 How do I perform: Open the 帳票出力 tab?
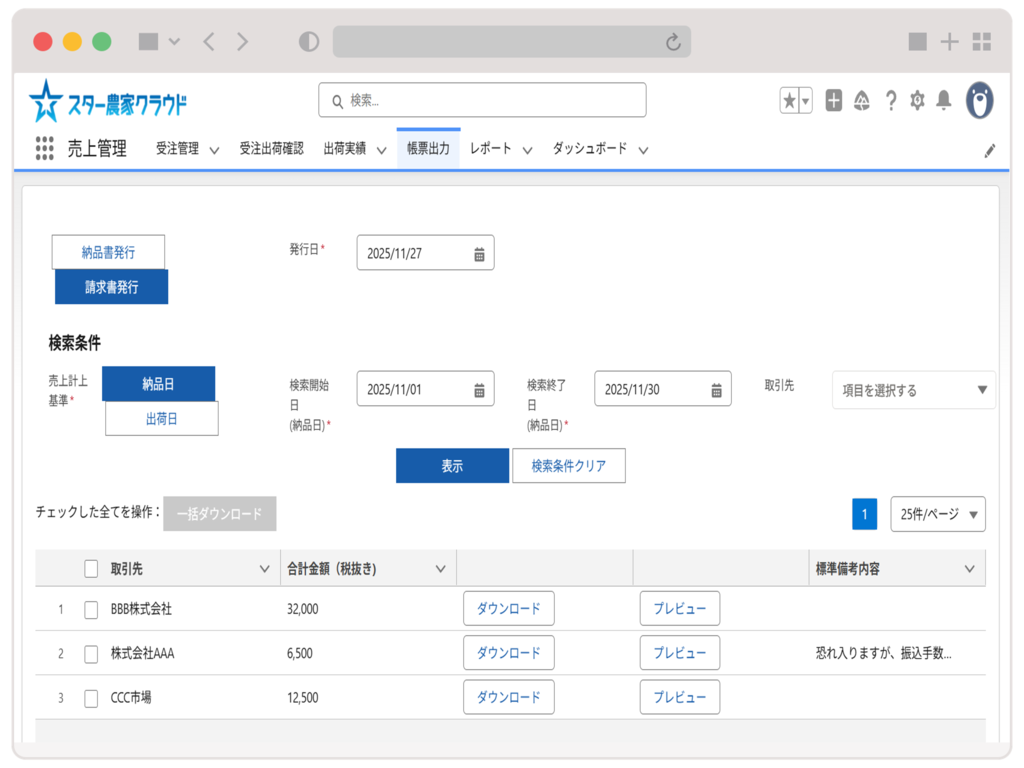click(428, 149)
